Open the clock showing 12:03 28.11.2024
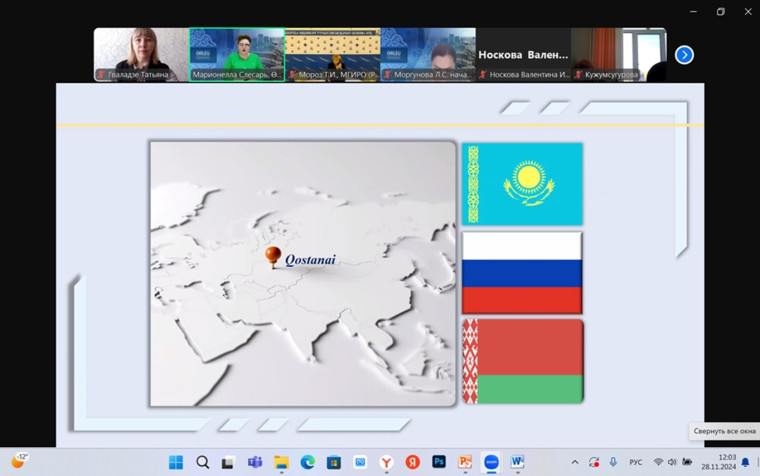This screenshot has width=760, height=476. [x=718, y=462]
